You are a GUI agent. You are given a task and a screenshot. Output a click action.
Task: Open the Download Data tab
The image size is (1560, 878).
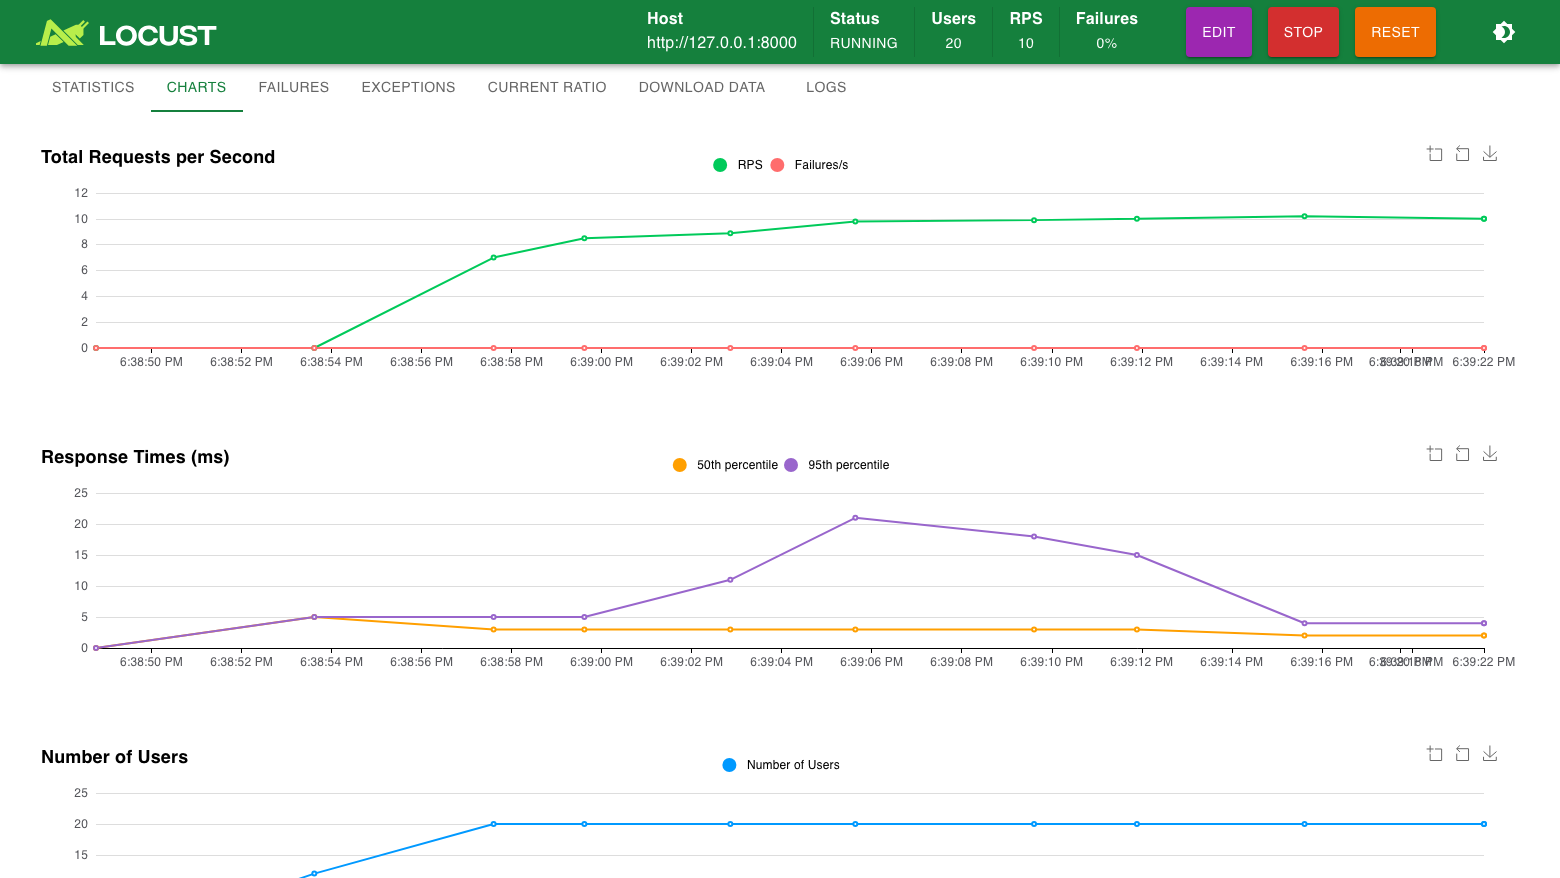[x=702, y=87]
